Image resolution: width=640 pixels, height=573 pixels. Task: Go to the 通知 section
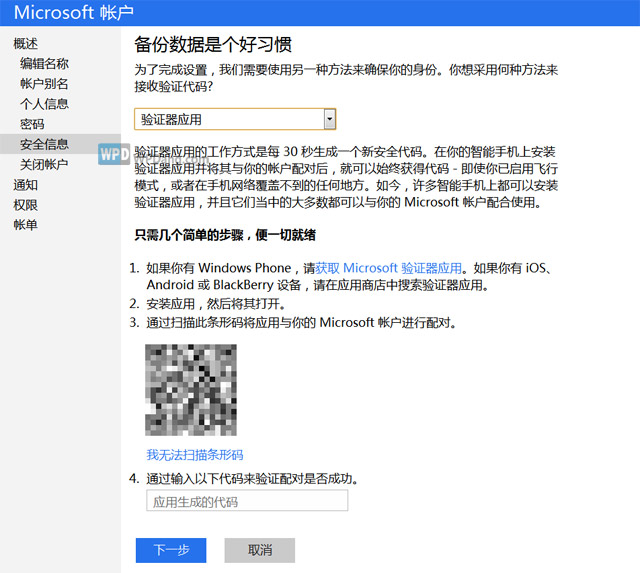coord(25,184)
